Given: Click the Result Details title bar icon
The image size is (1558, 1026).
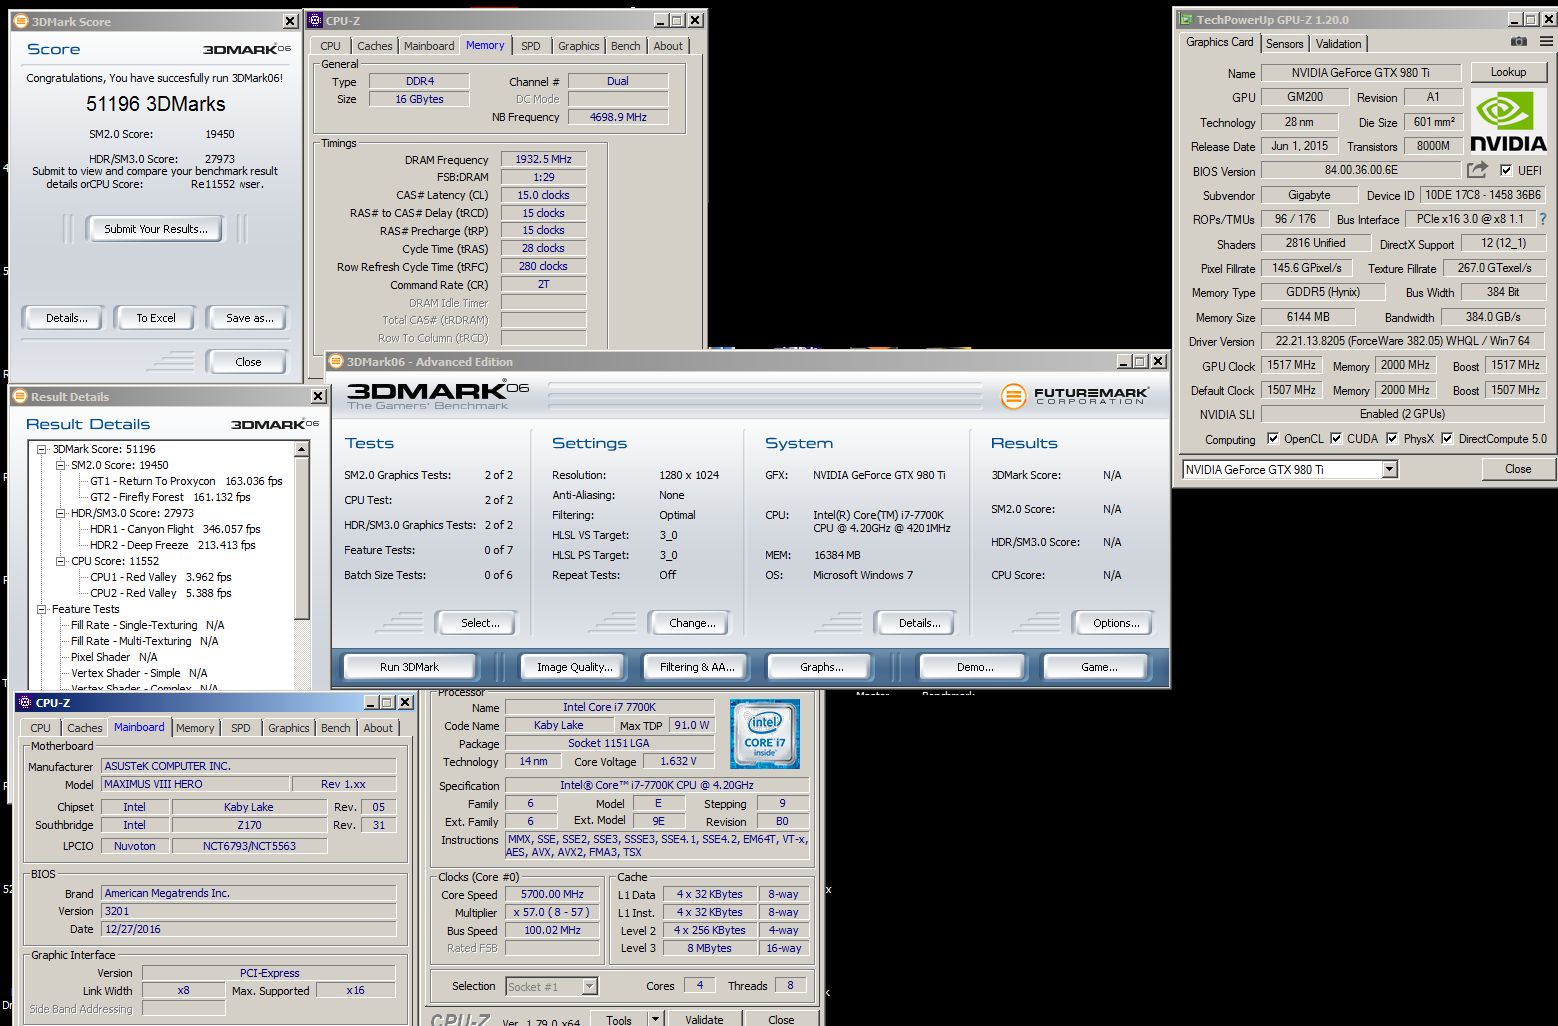Looking at the screenshot, I should (19, 397).
